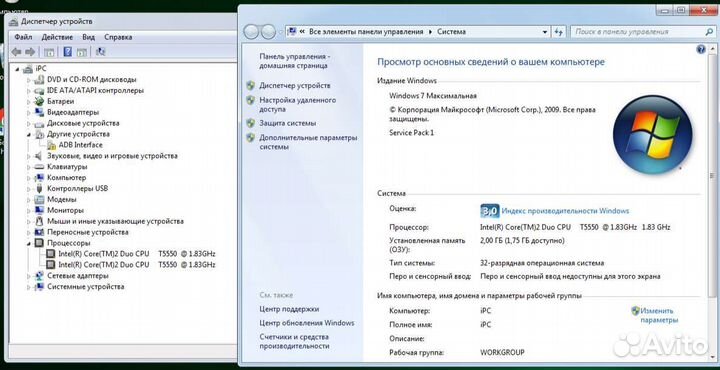Screen dimensions: 720x370
Task: Select the Процессоры category icon
Action: tap(40, 243)
